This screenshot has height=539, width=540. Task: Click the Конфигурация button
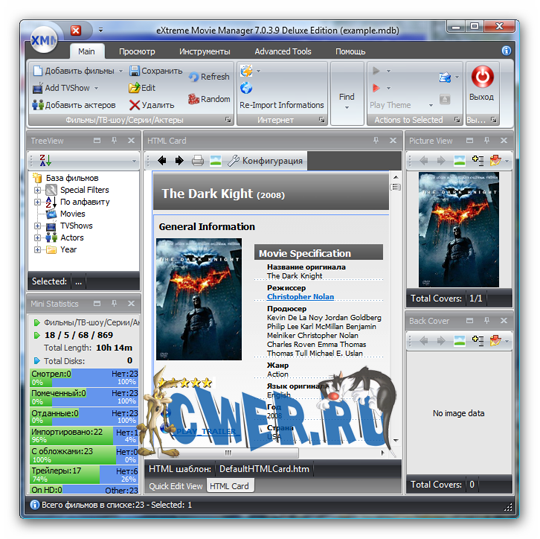[x=265, y=160]
